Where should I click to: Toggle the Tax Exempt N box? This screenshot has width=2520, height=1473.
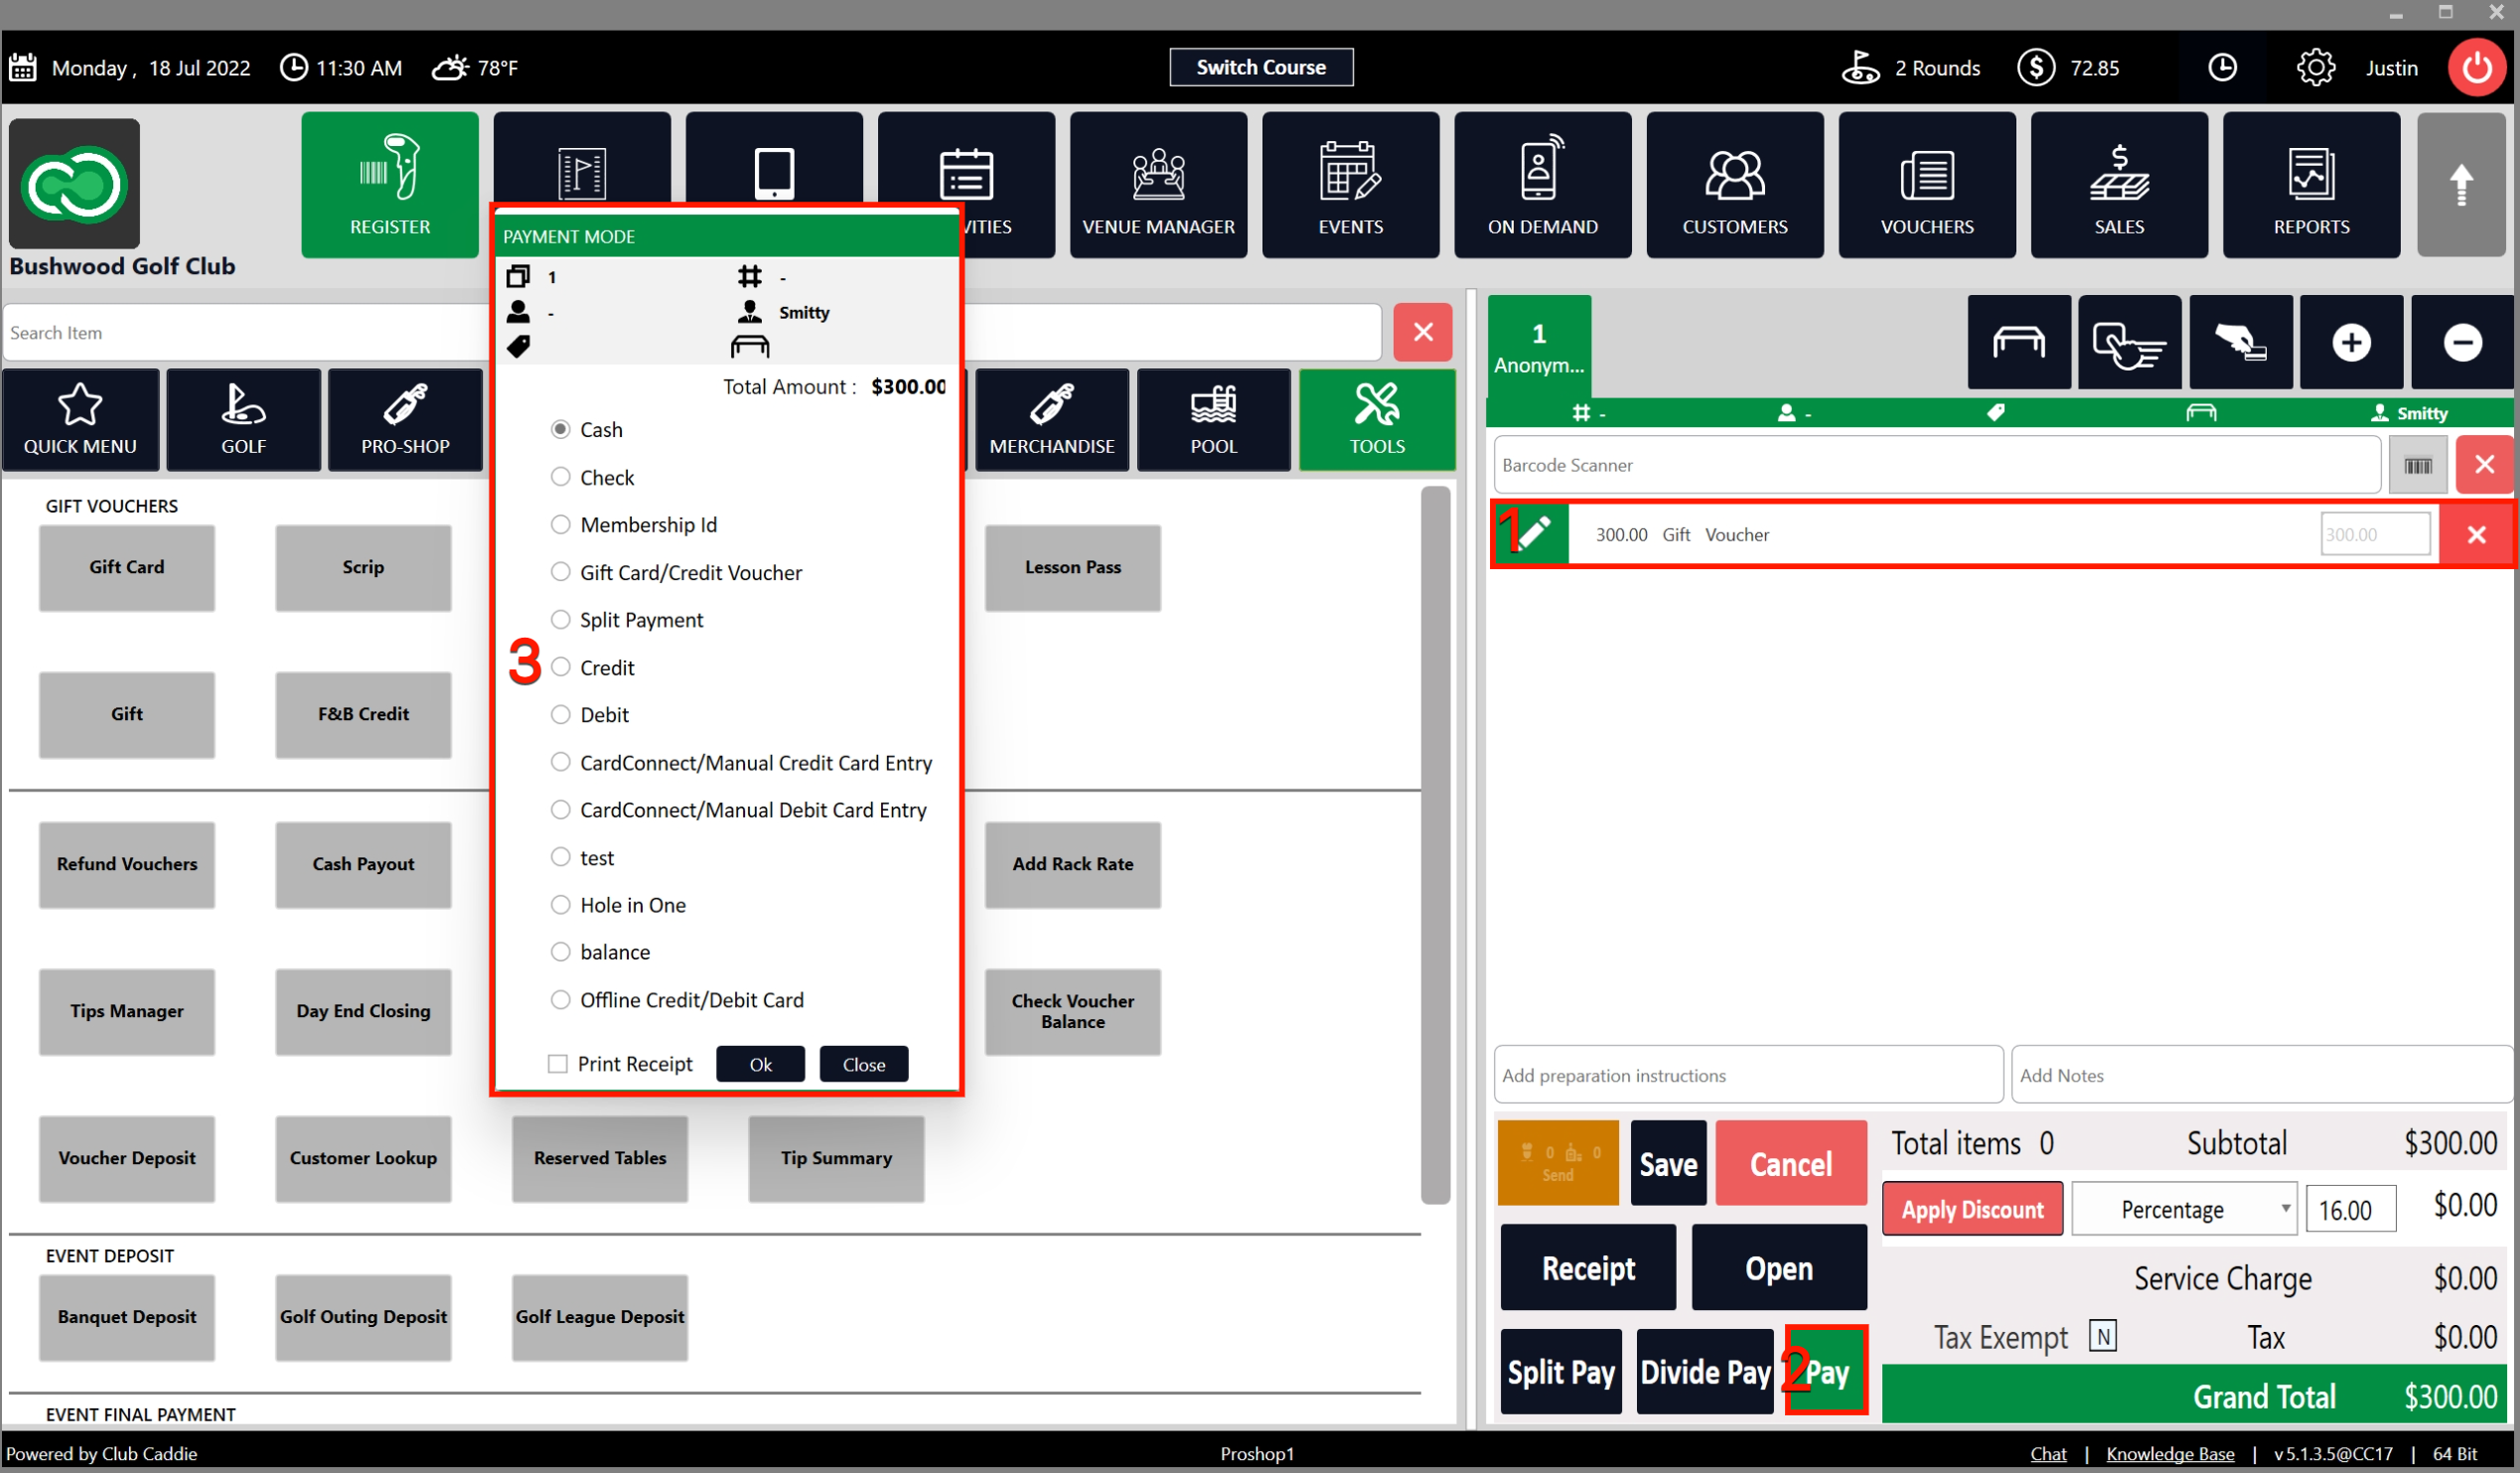[x=2102, y=1336]
